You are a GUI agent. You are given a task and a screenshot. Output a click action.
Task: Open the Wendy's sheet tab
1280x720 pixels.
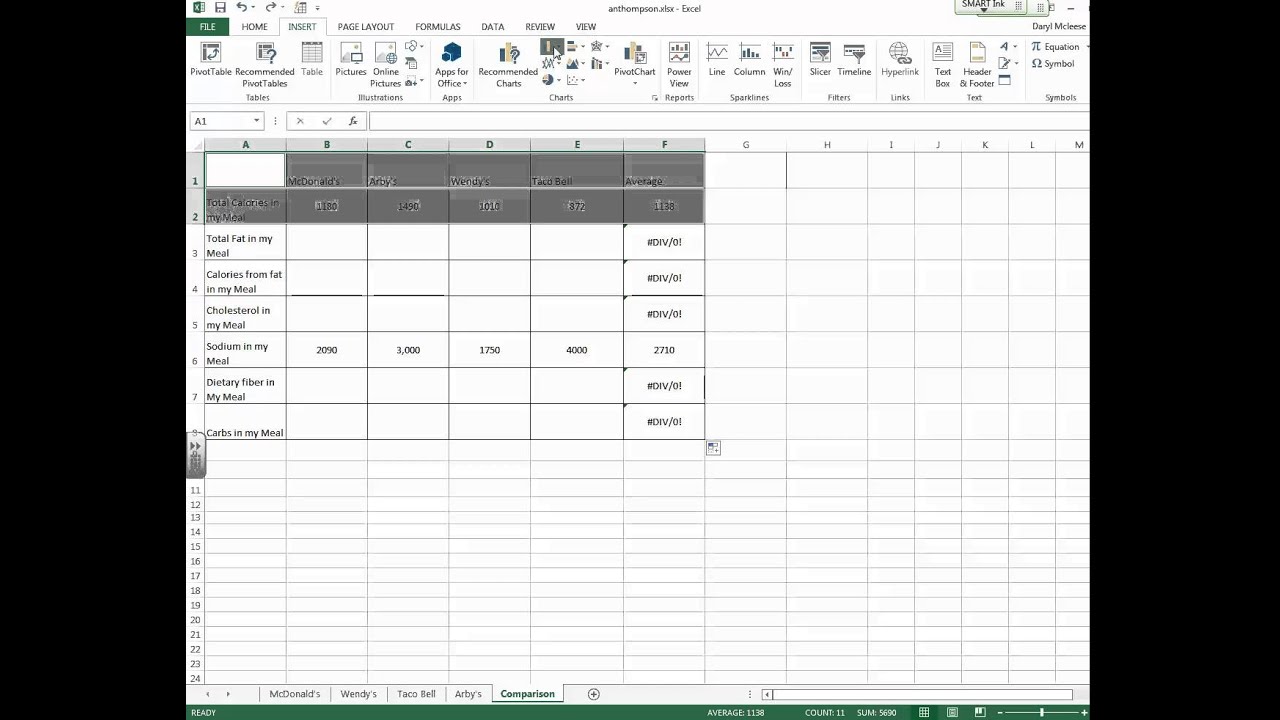(x=358, y=694)
